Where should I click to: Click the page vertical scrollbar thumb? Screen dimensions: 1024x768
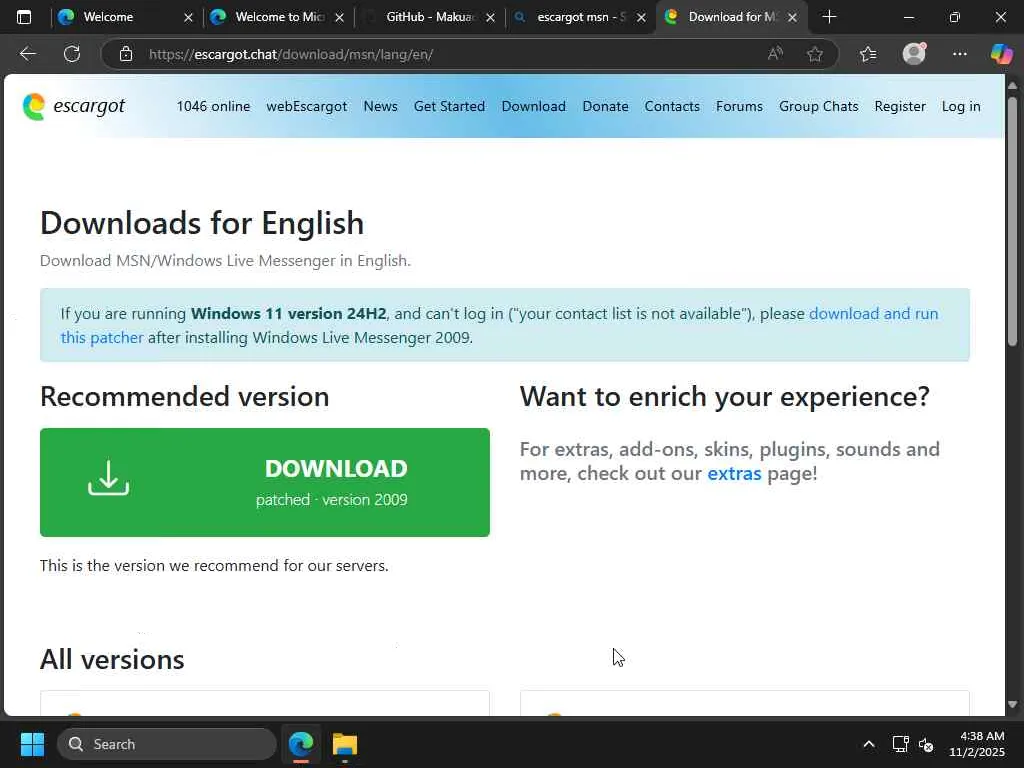pos(1012,222)
